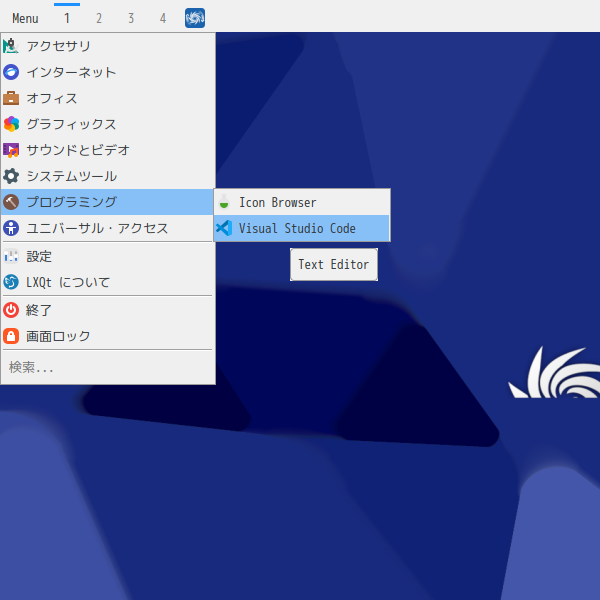The image size is (600, 600).
Task: Click the LXQt について logo icon
Action: click(11, 282)
